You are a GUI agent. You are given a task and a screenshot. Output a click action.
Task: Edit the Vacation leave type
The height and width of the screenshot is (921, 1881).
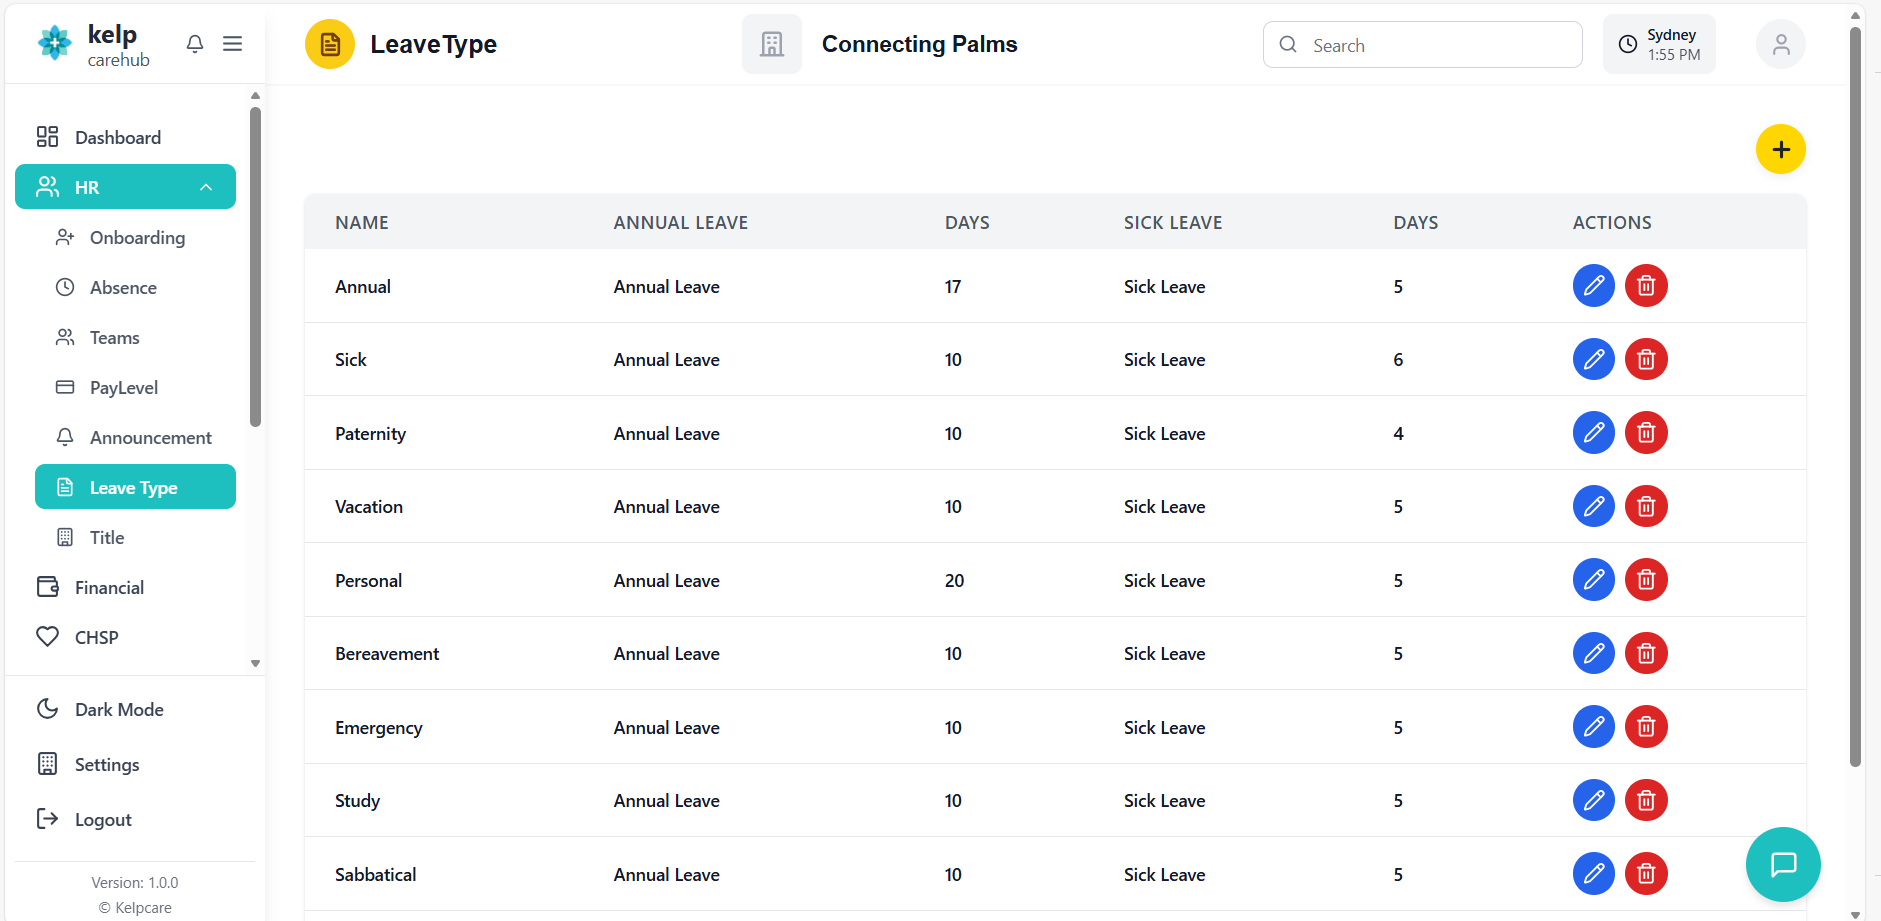(x=1594, y=506)
